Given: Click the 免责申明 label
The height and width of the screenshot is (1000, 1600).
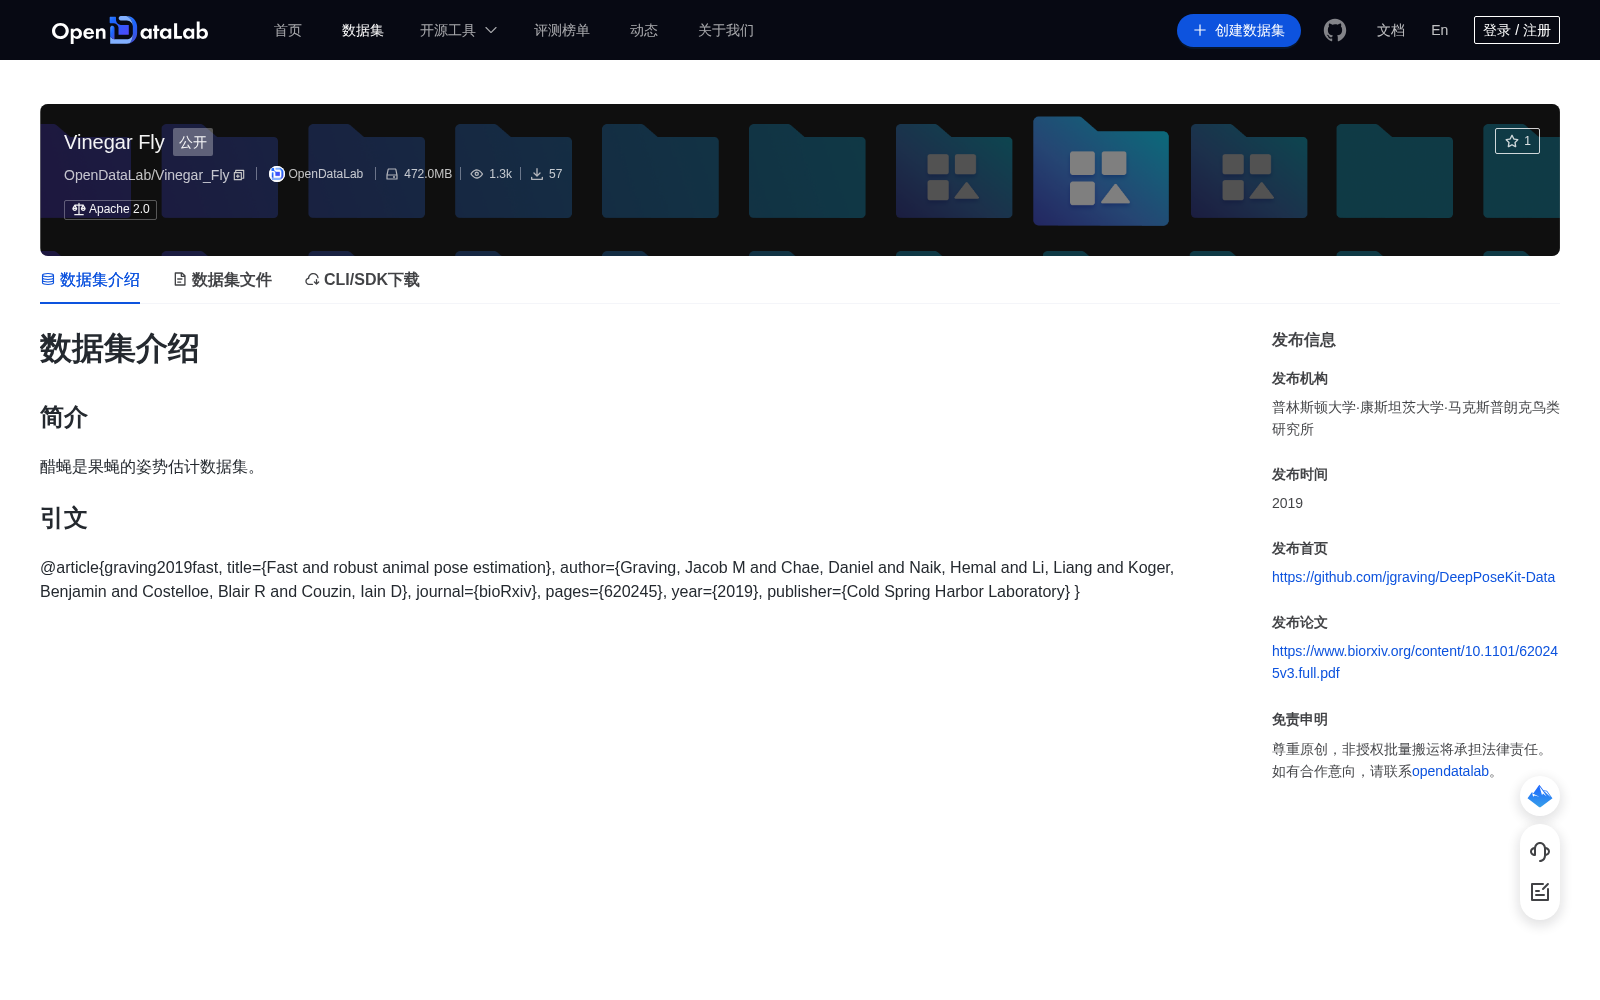Looking at the screenshot, I should 1300,719.
